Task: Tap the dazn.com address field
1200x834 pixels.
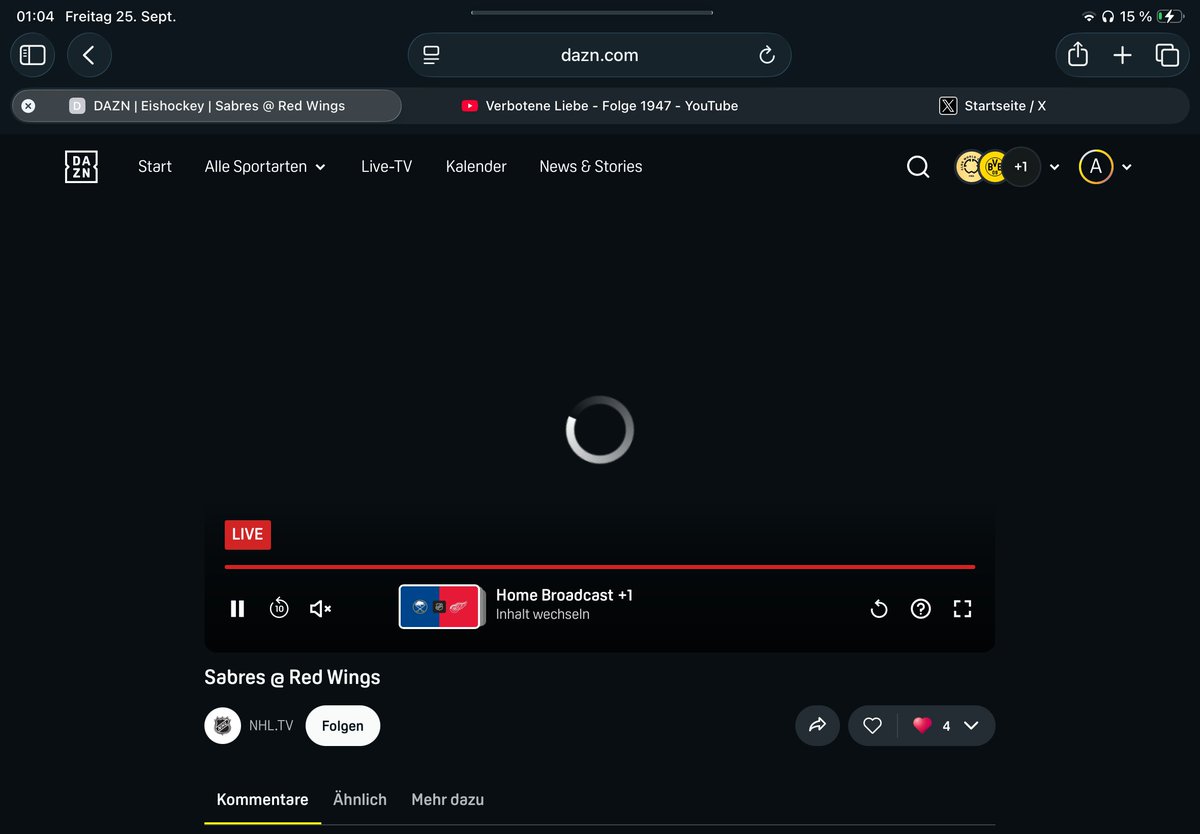Action: [x=599, y=55]
